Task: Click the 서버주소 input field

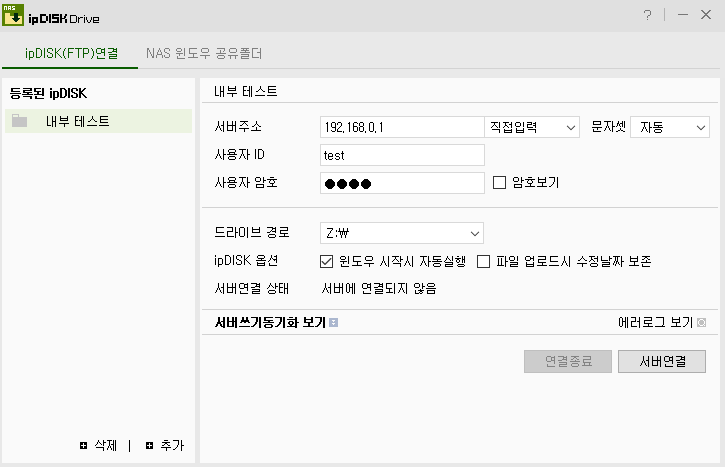Action: [402, 127]
